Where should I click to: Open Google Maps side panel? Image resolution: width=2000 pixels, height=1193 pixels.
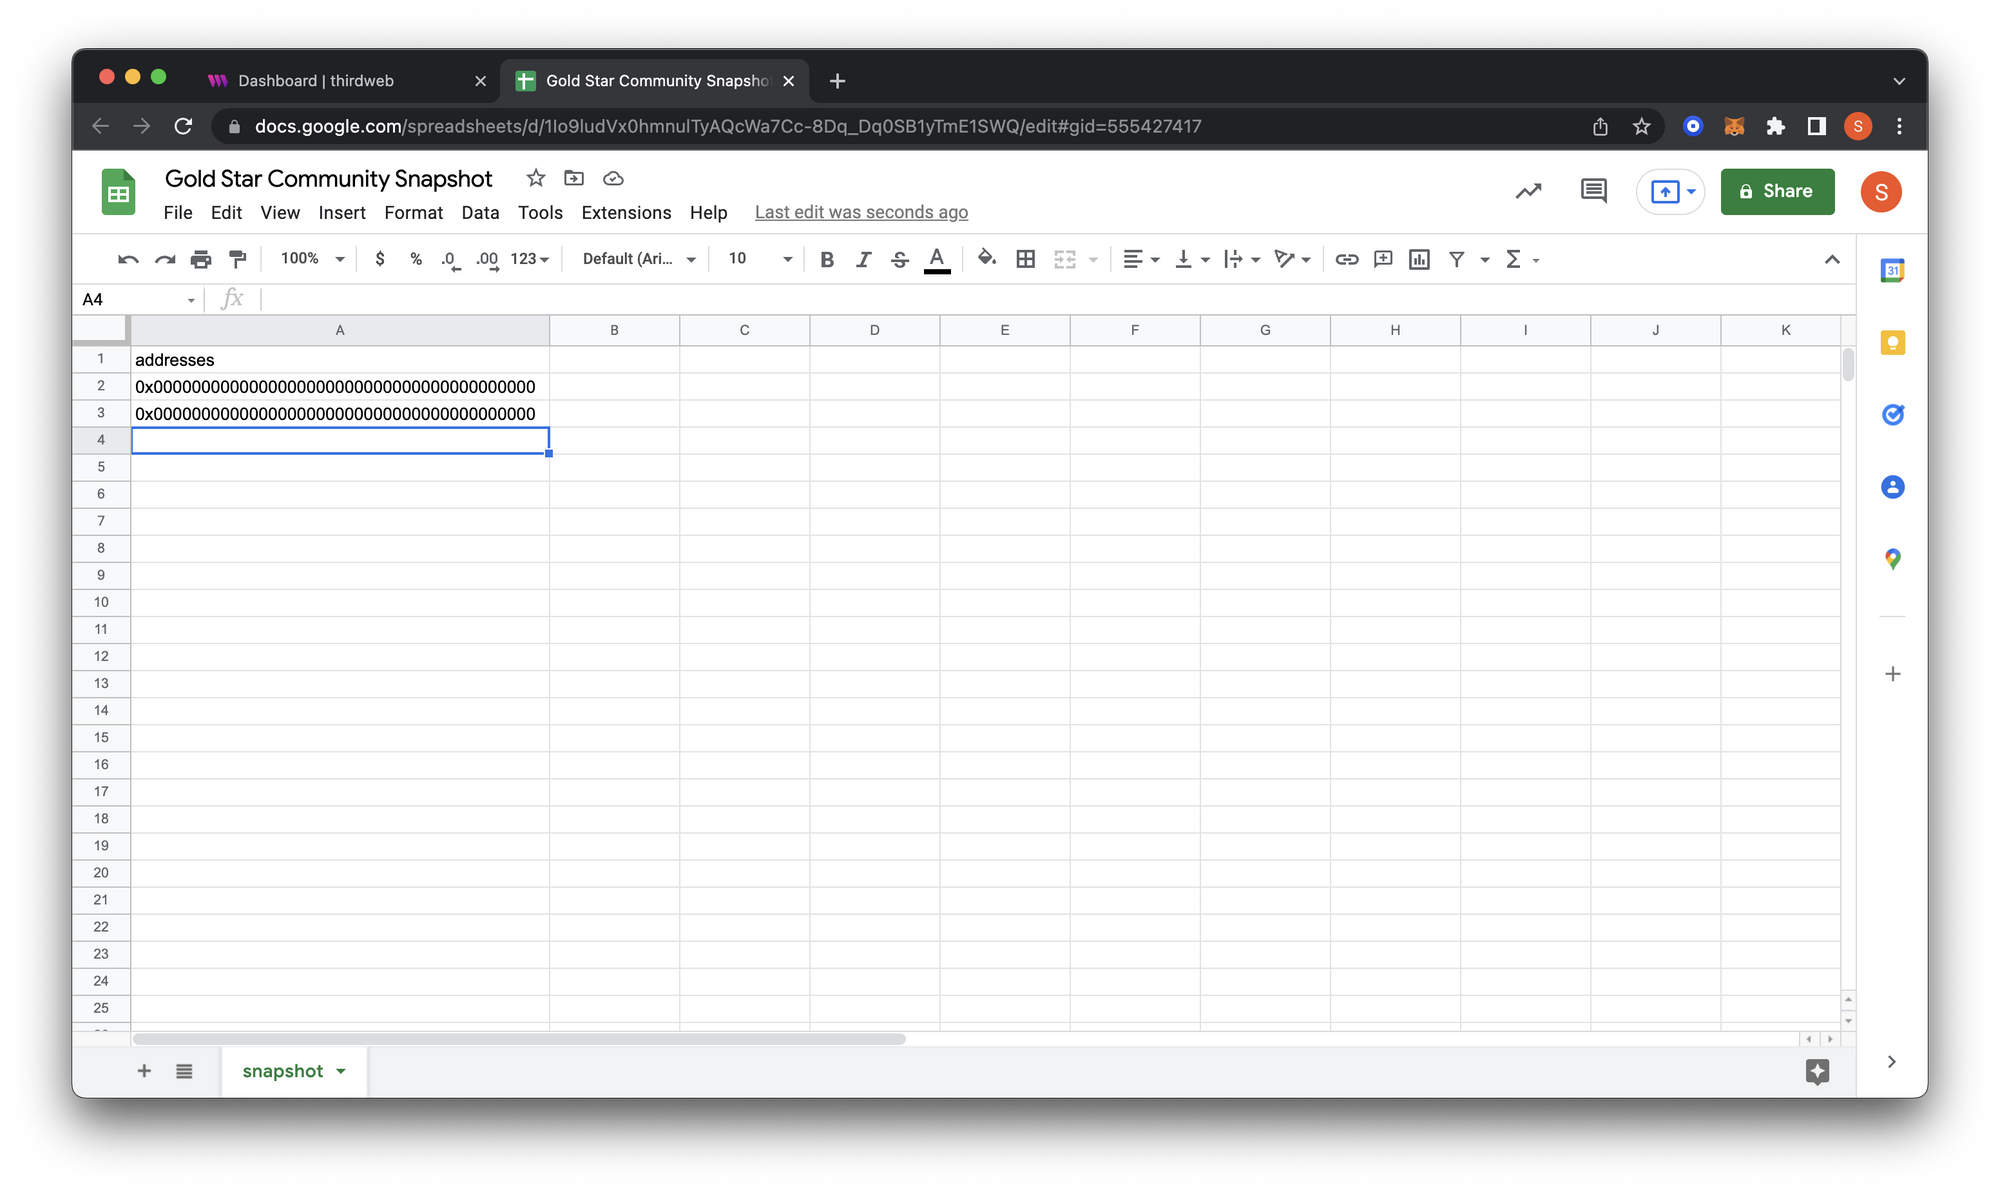click(x=1892, y=559)
